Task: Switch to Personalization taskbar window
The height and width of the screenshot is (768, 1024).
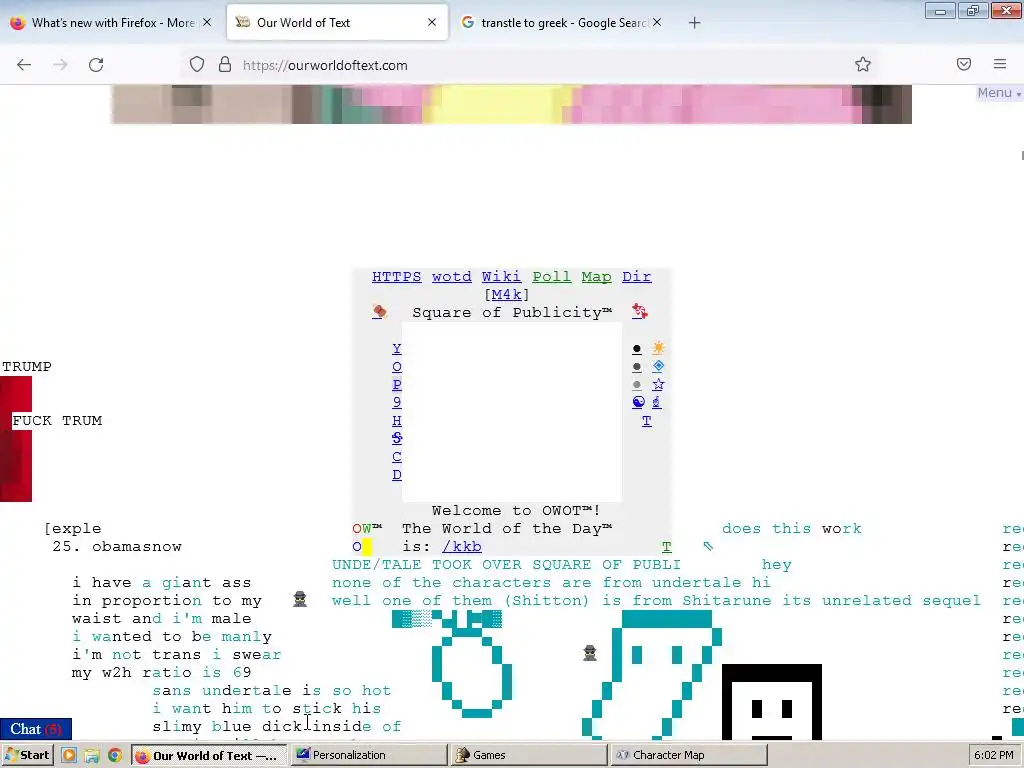Action: click(x=368, y=755)
